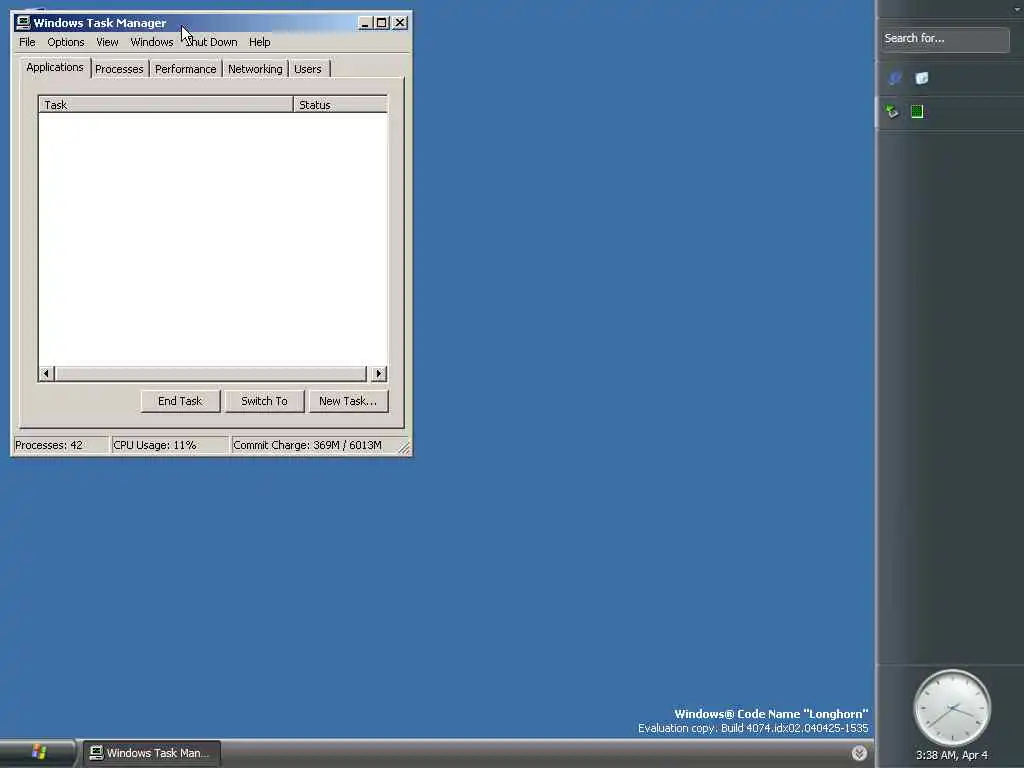The image size is (1024, 768).
Task: Click the Processes: 42 status text
Action: point(49,445)
